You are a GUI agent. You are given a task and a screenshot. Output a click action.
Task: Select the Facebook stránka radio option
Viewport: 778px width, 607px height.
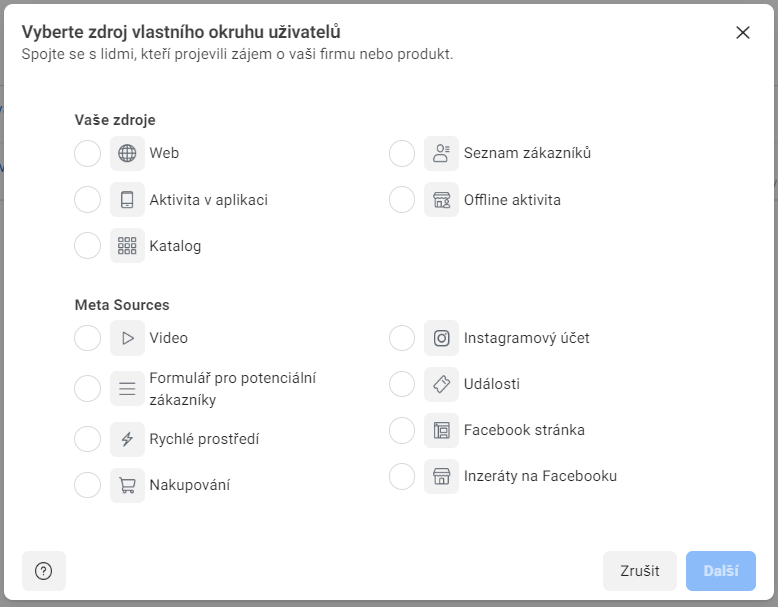click(402, 430)
